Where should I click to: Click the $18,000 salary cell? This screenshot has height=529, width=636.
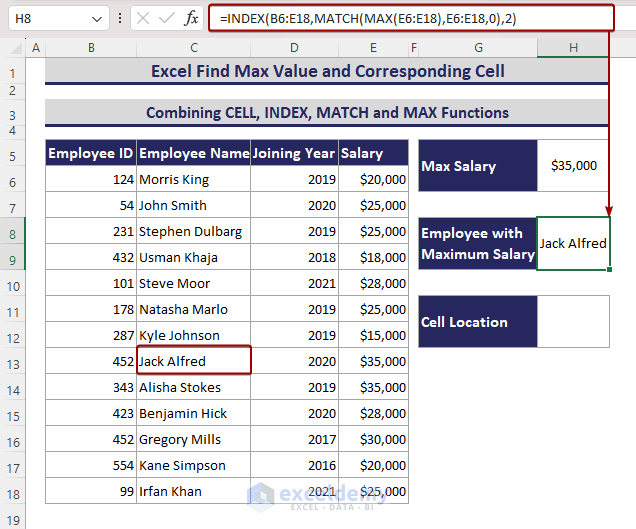tap(374, 257)
